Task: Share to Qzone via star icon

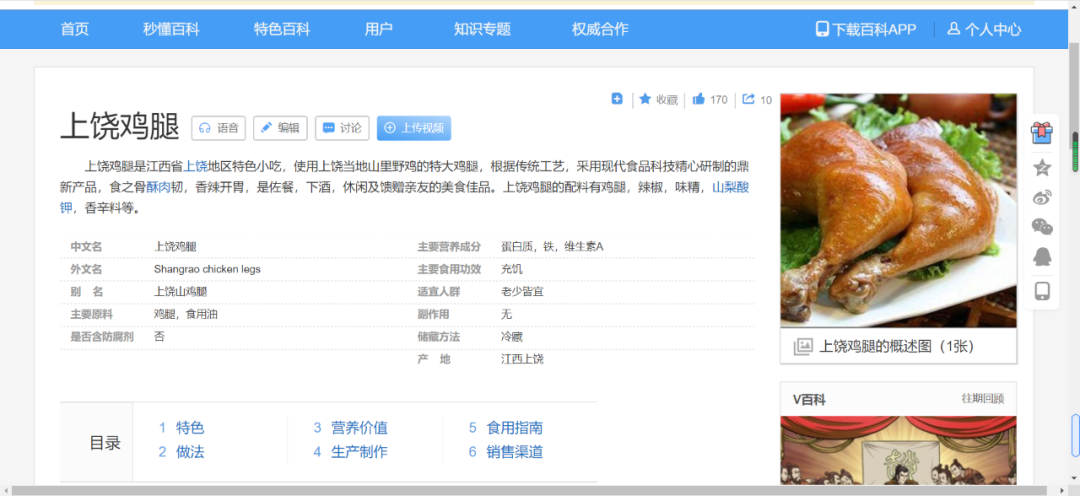Action: 1042,167
